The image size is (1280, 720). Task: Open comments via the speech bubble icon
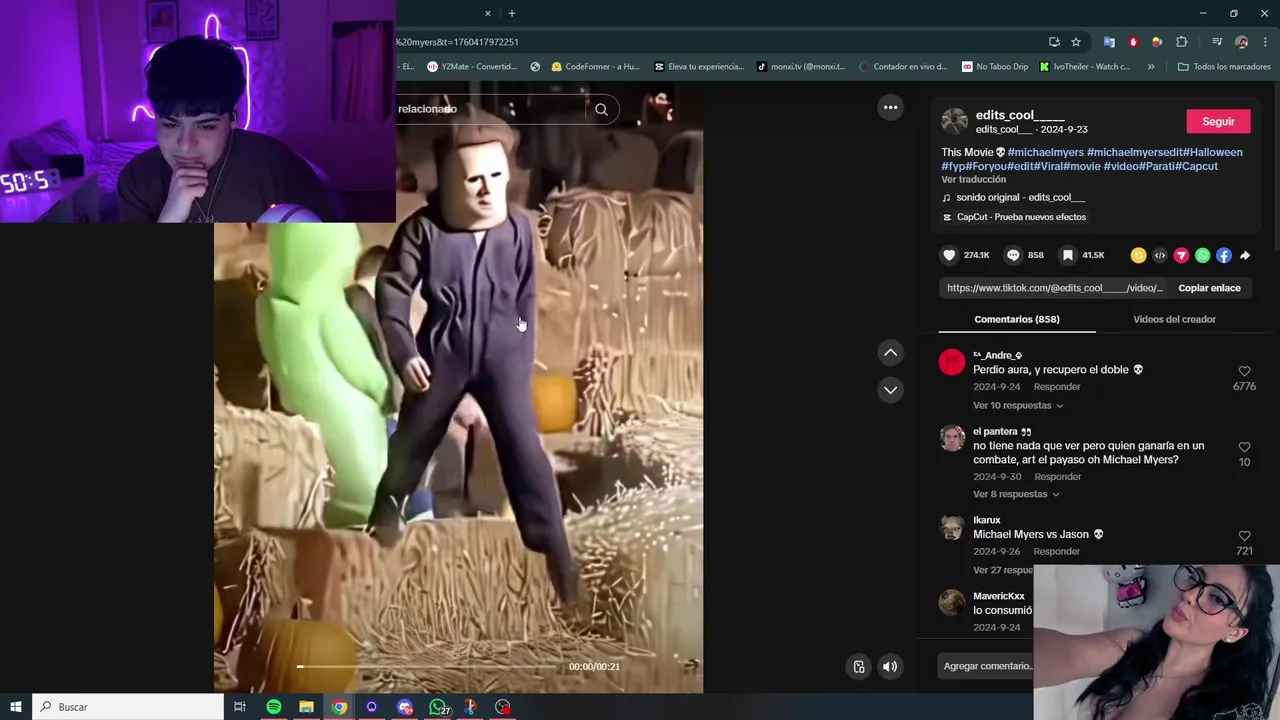(1013, 255)
